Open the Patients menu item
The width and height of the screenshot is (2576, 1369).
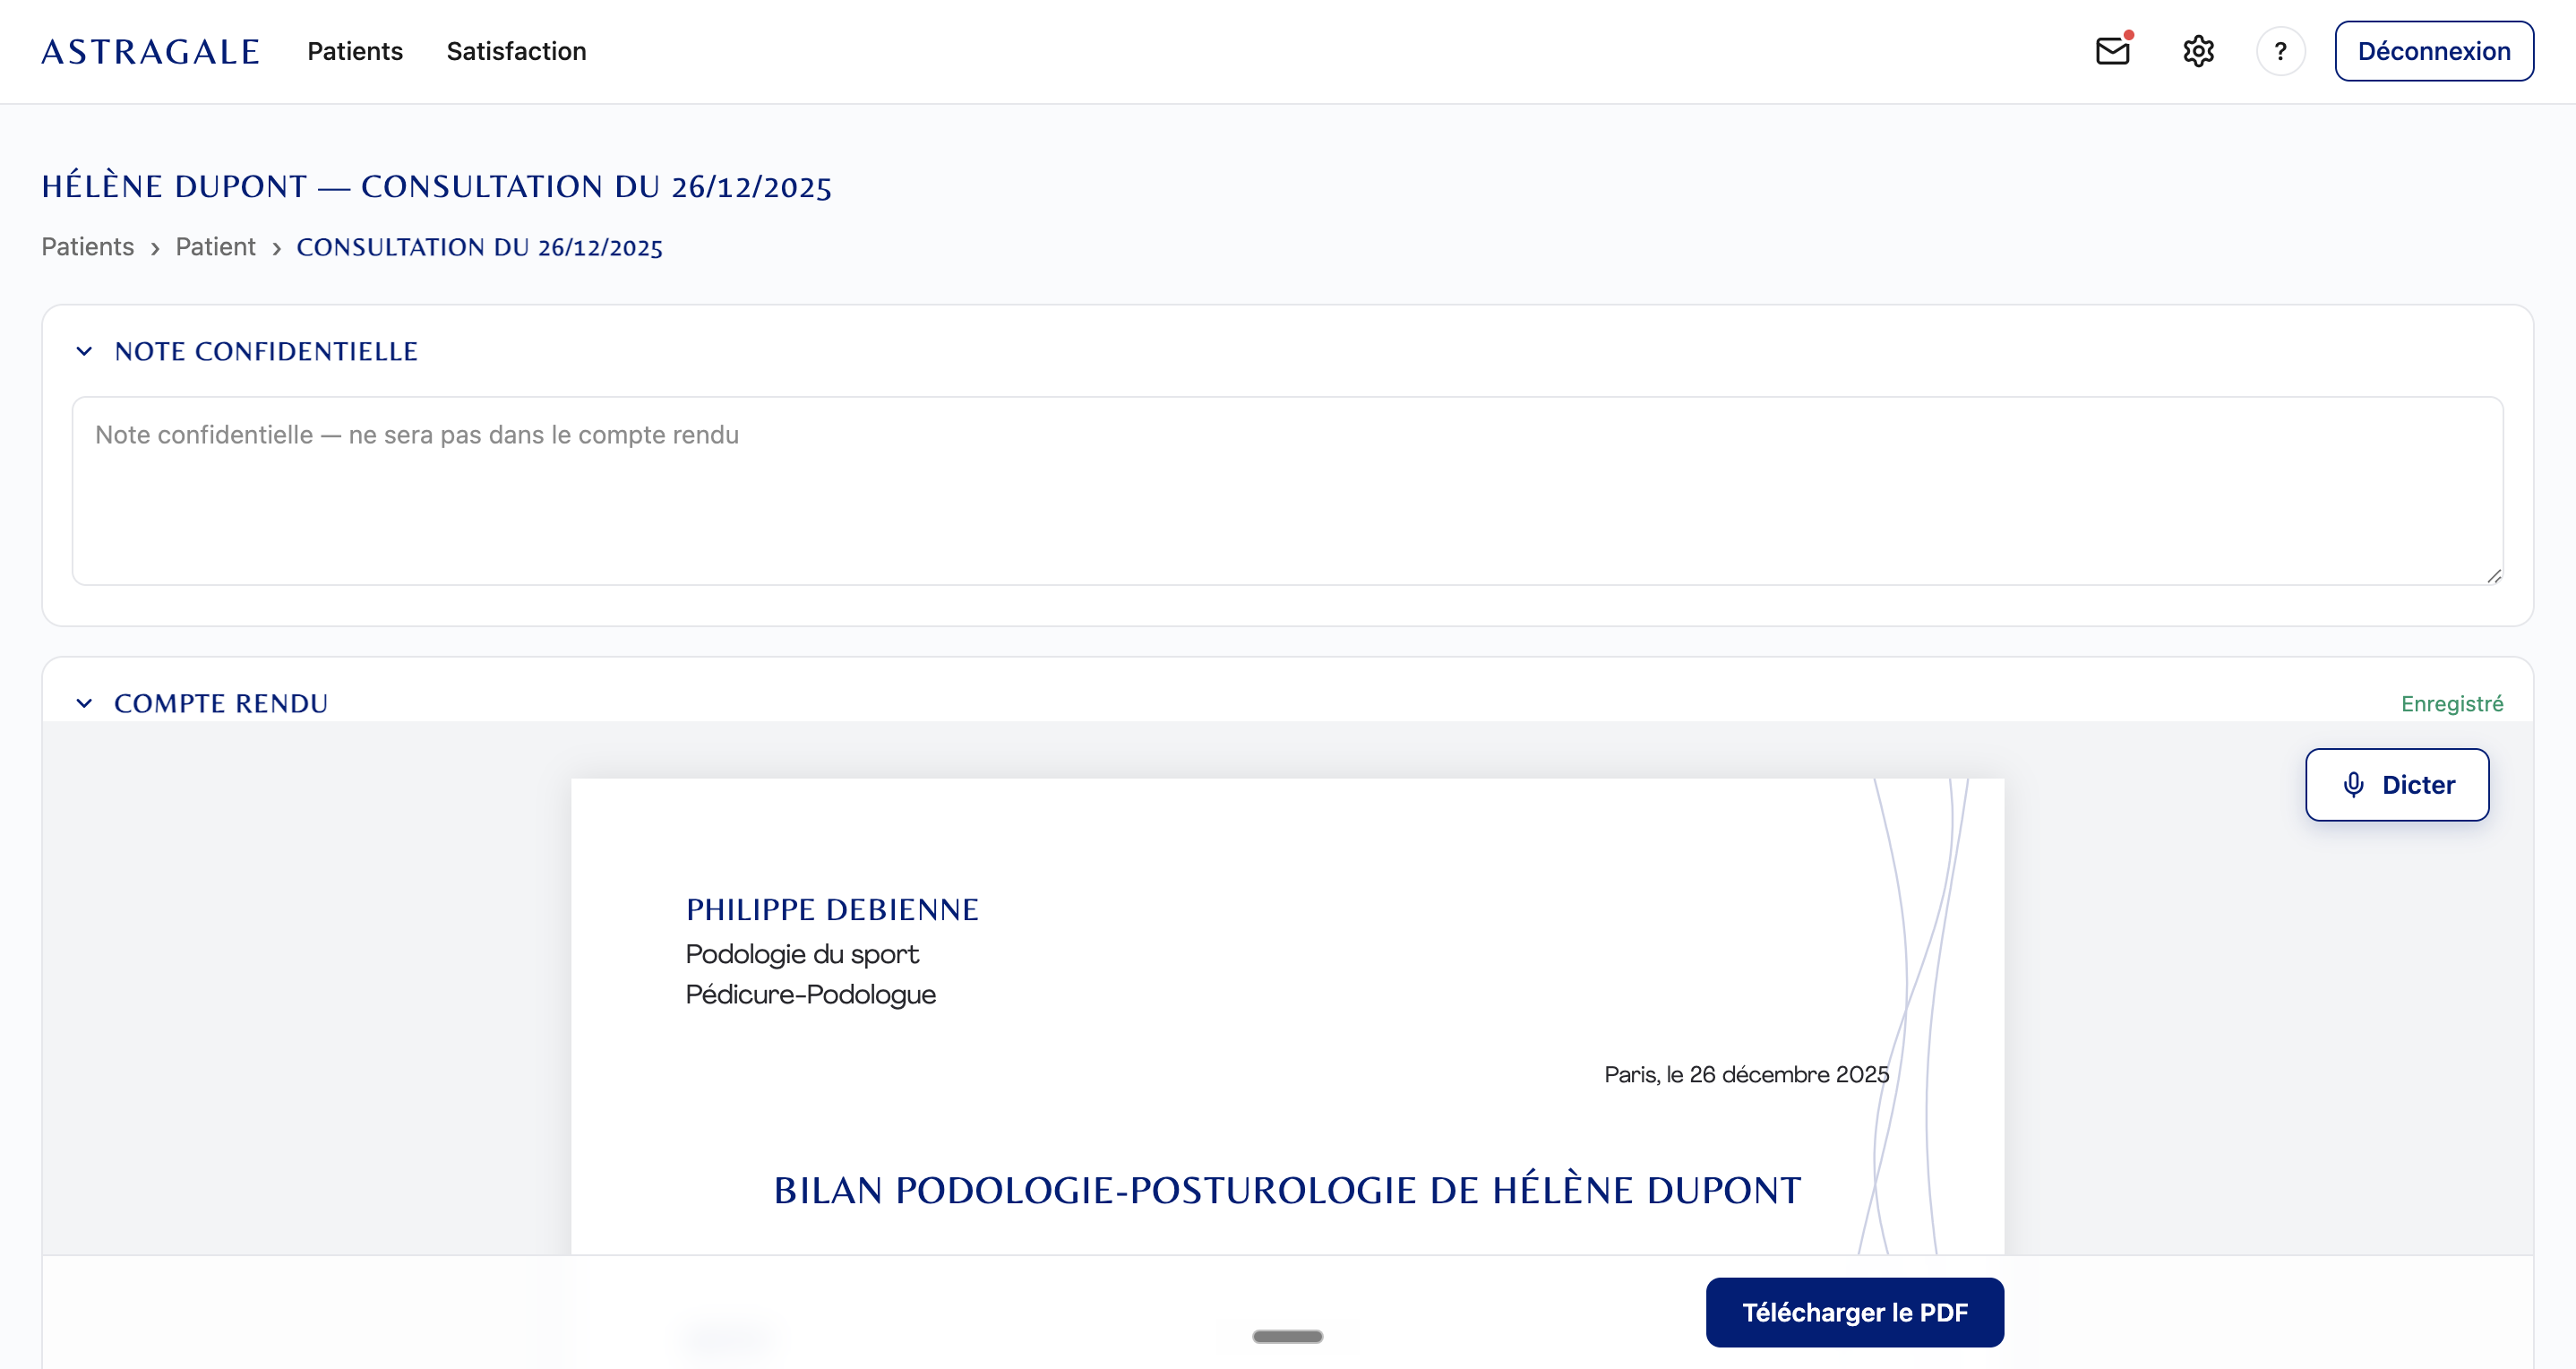point(355,51)
